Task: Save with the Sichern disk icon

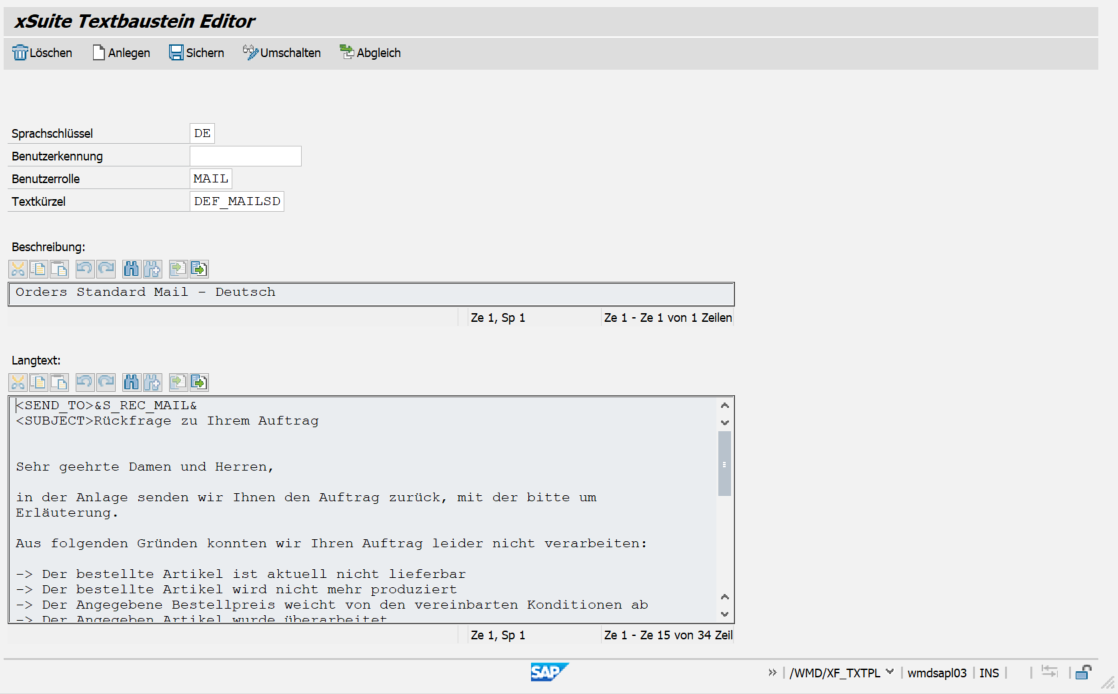Action: pos(176,53)
